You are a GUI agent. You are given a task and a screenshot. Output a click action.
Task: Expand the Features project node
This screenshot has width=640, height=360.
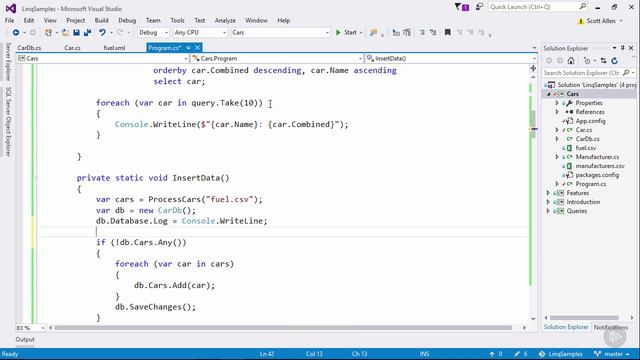click(548, 193)
